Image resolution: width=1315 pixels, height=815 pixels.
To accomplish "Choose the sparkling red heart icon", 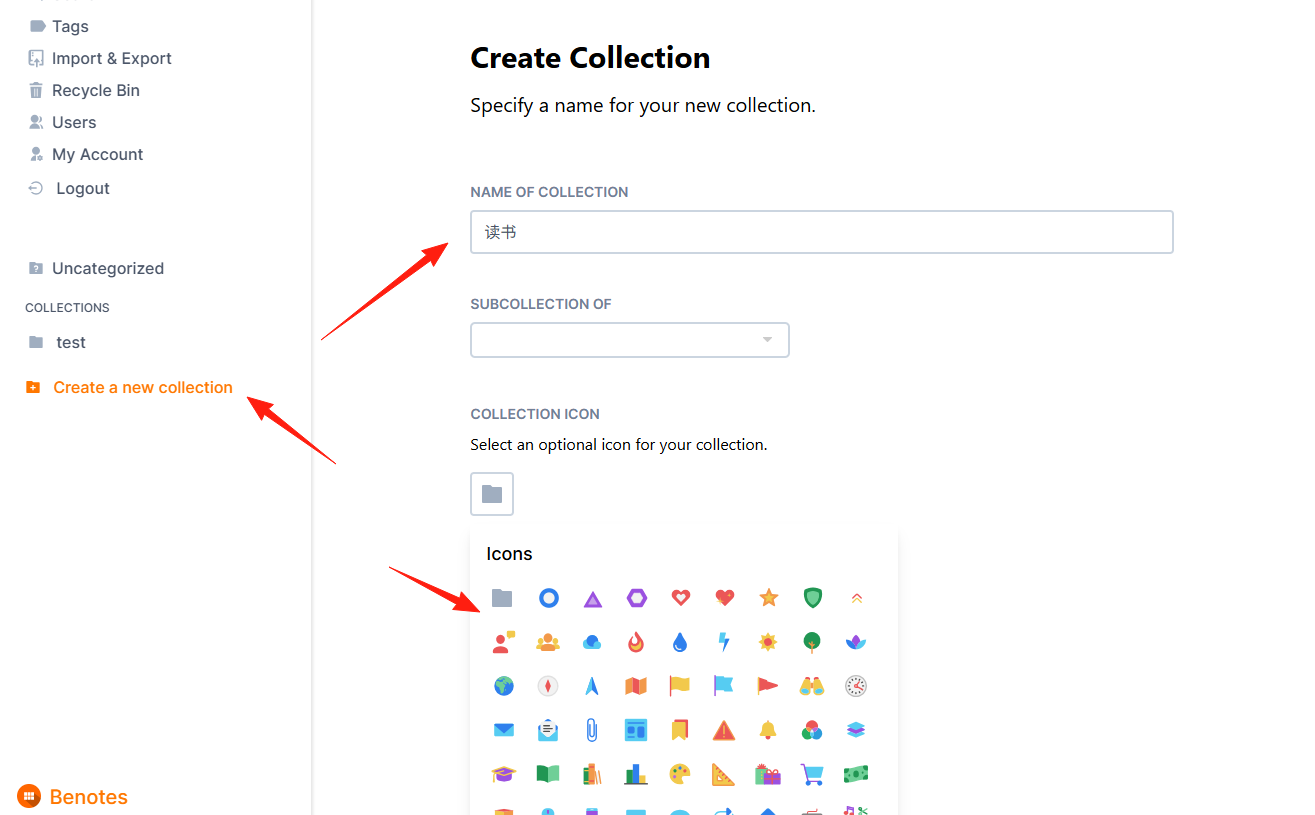I will (x=725, y=598).
